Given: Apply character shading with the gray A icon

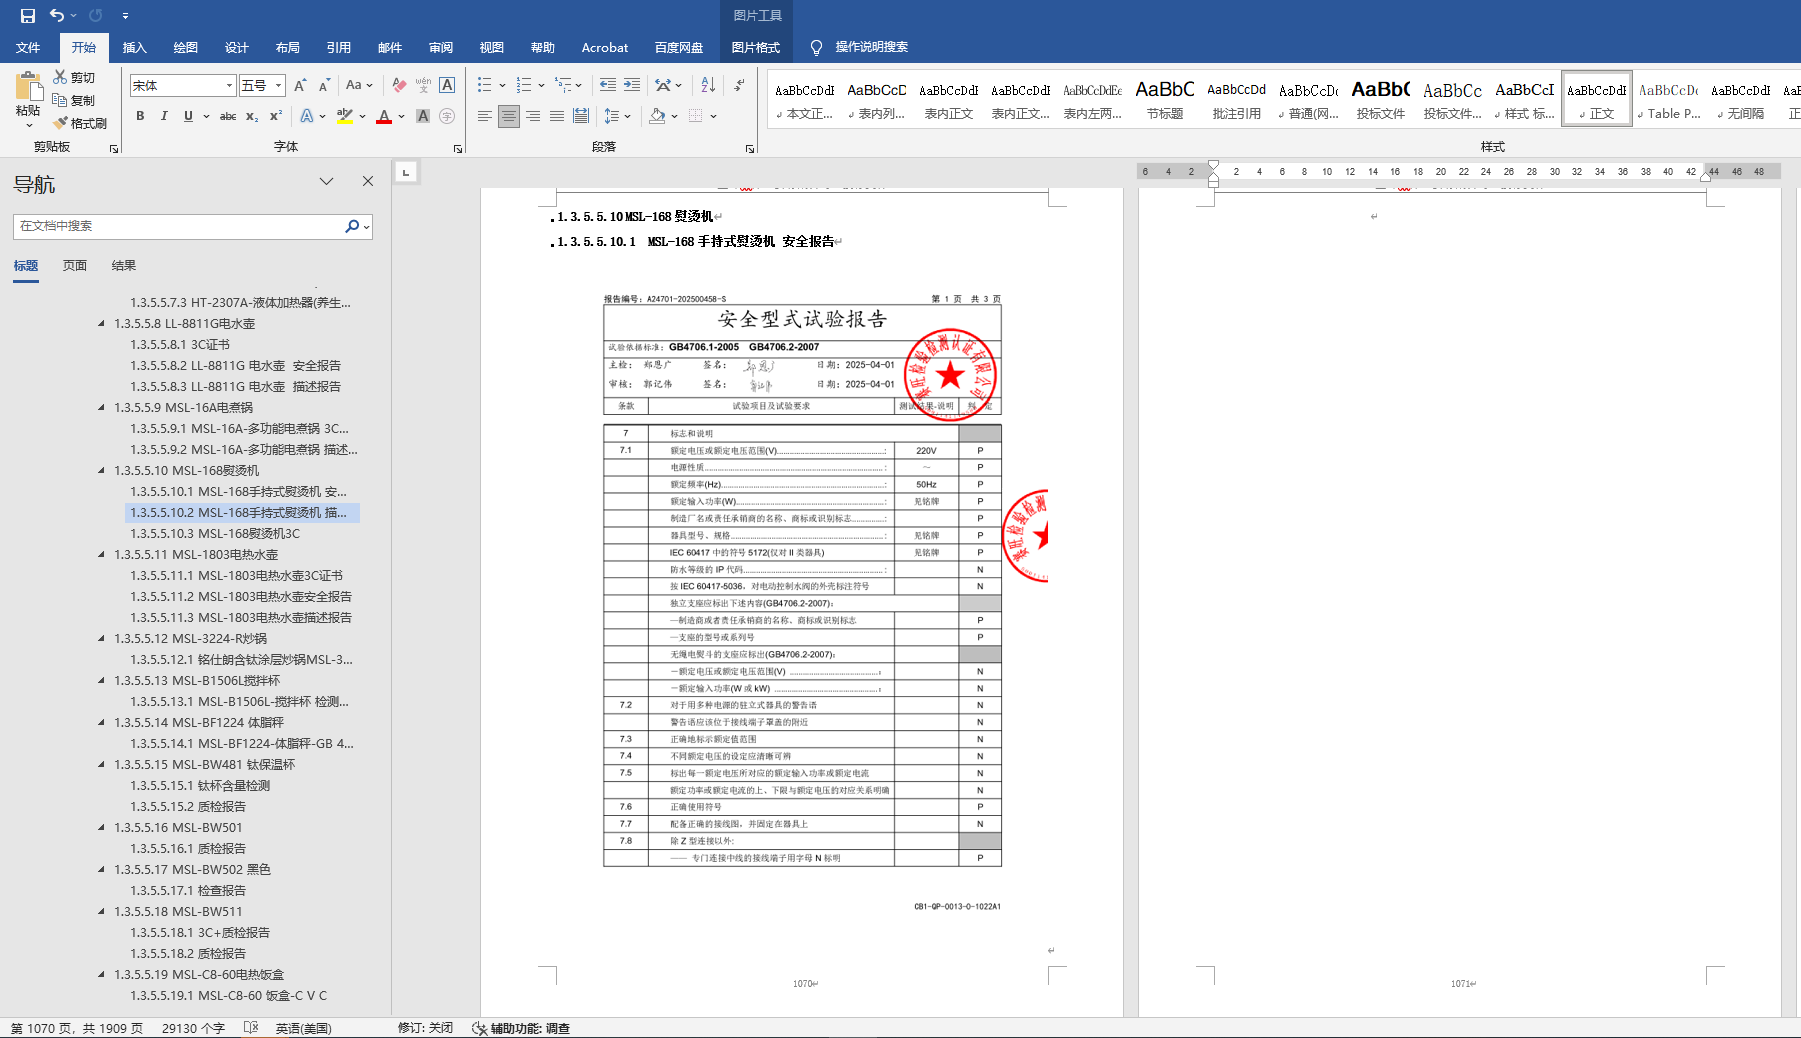Looking at the screenshot, I should pyautogui.click(x=423, y=116).
